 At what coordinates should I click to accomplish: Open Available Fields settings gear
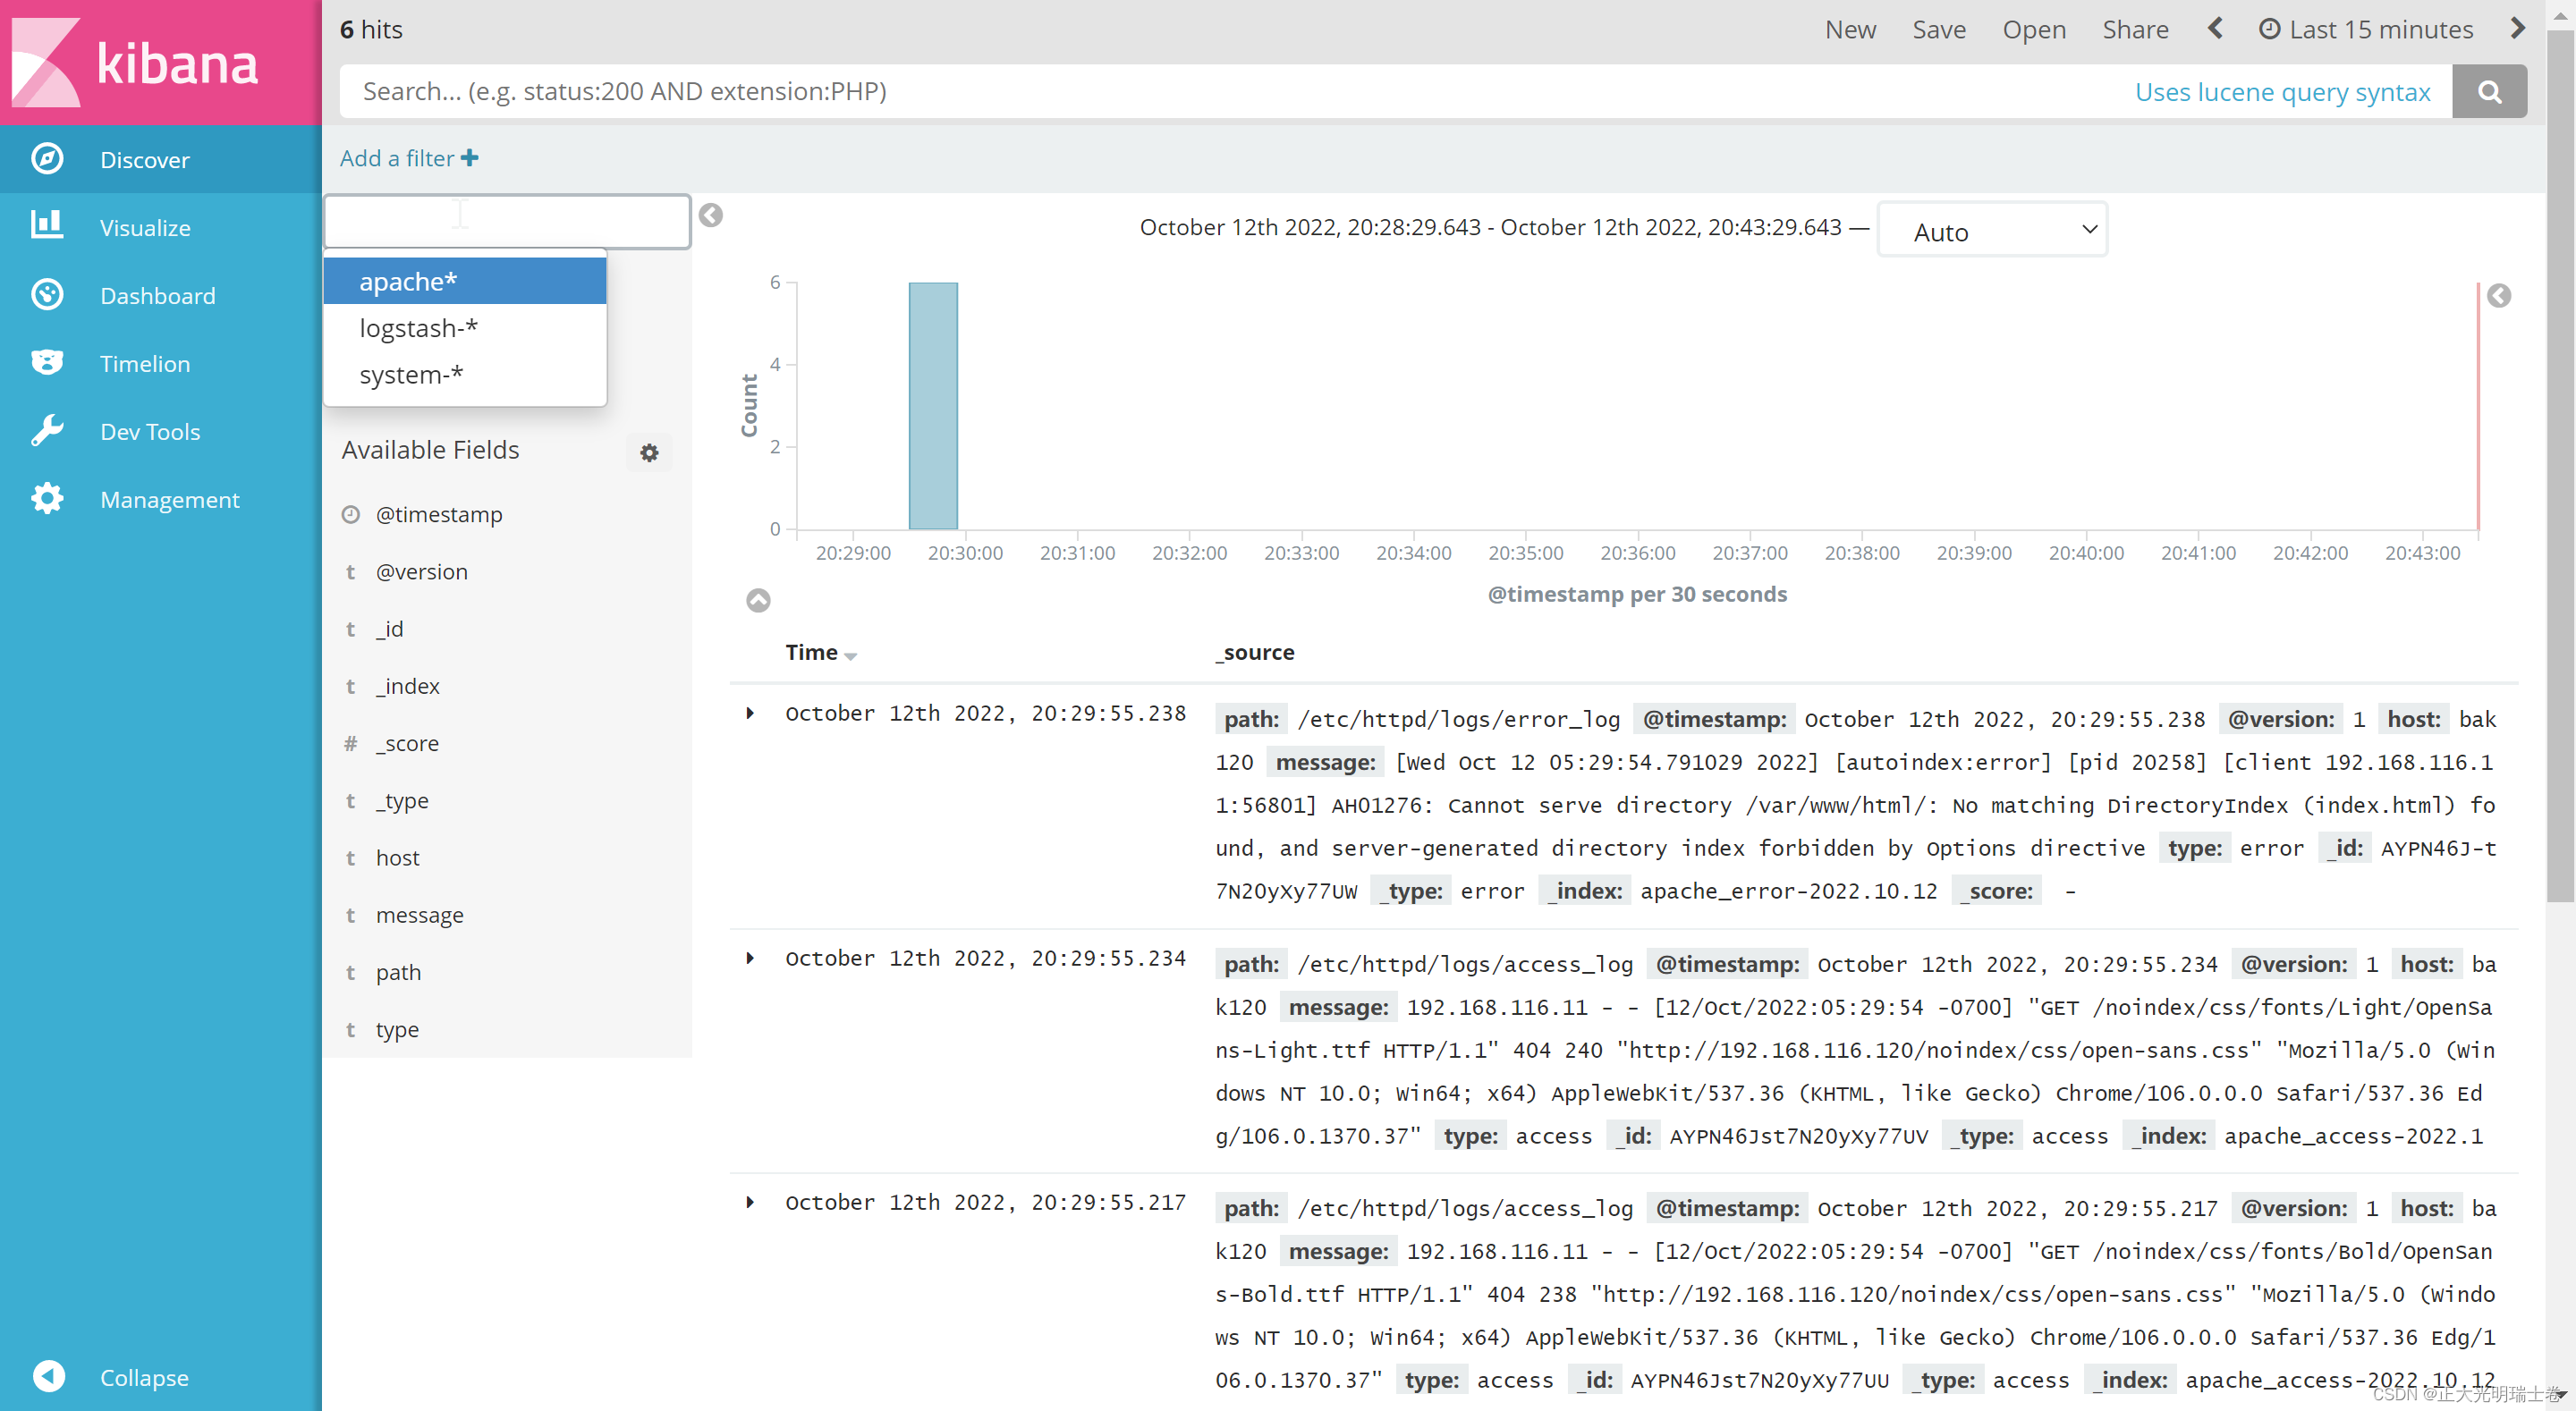pyautogui.click(x=649, y=452)
